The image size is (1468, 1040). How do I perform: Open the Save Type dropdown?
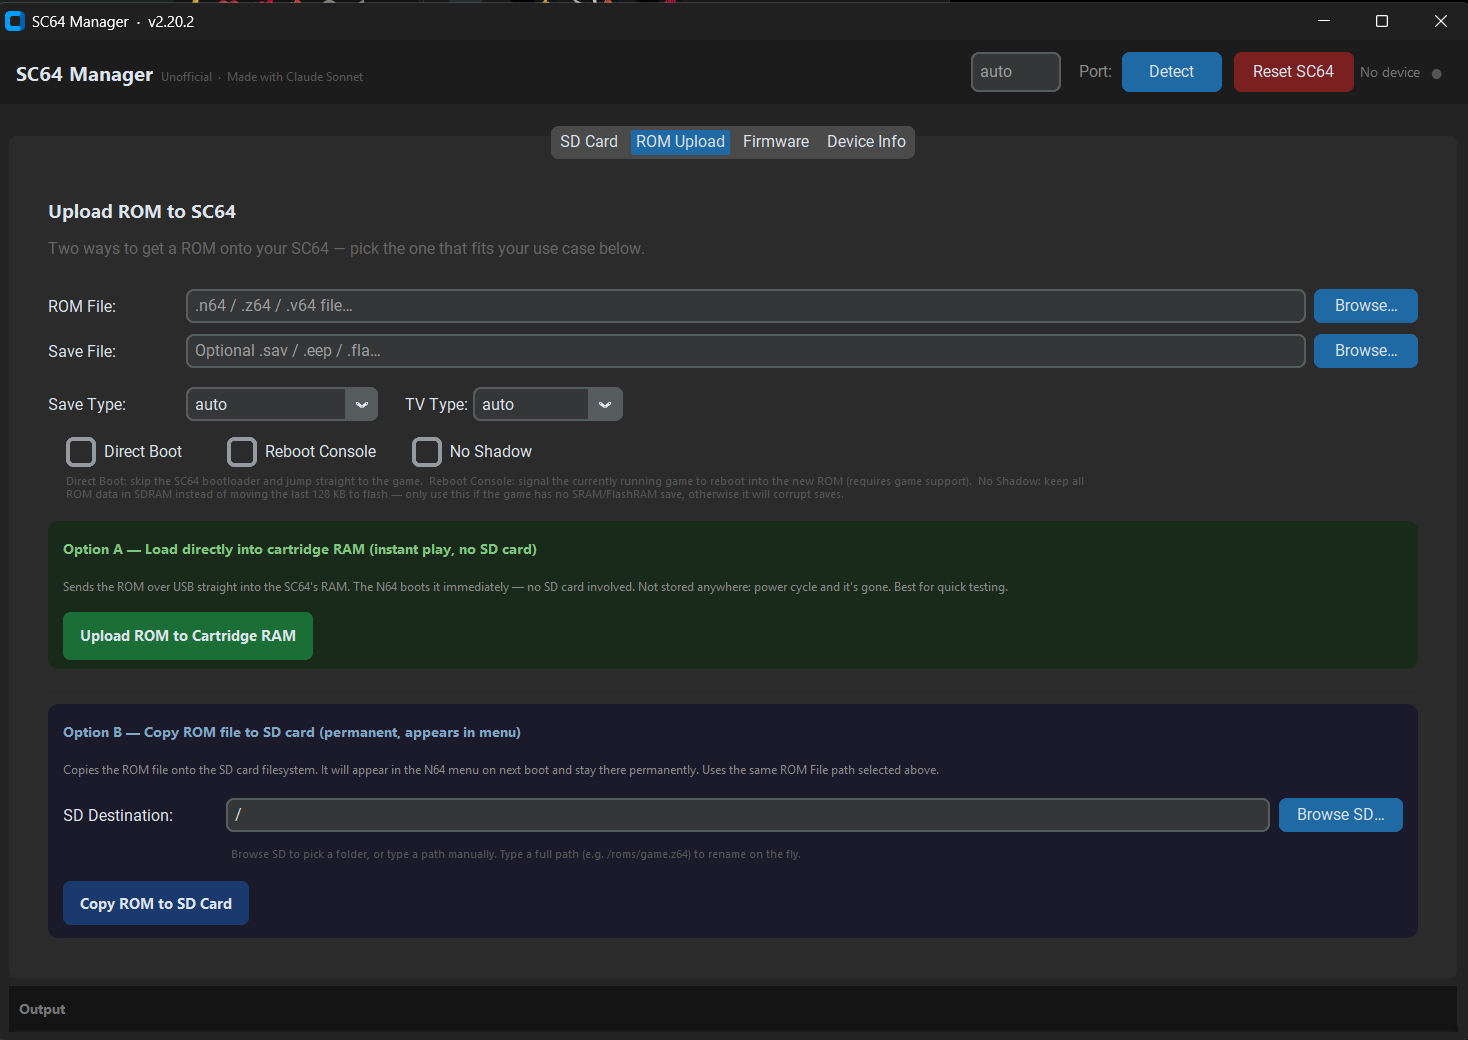[282, 404]
